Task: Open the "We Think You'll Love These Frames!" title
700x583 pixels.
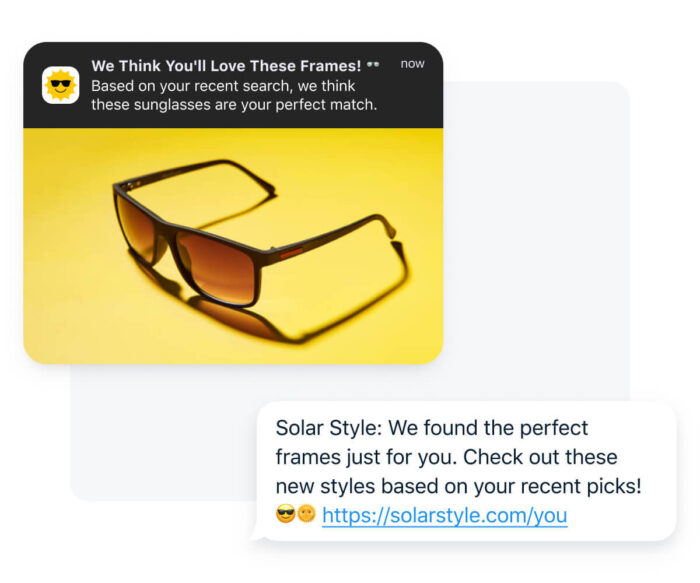Action: pyautogui.click(x=225, y=66)
